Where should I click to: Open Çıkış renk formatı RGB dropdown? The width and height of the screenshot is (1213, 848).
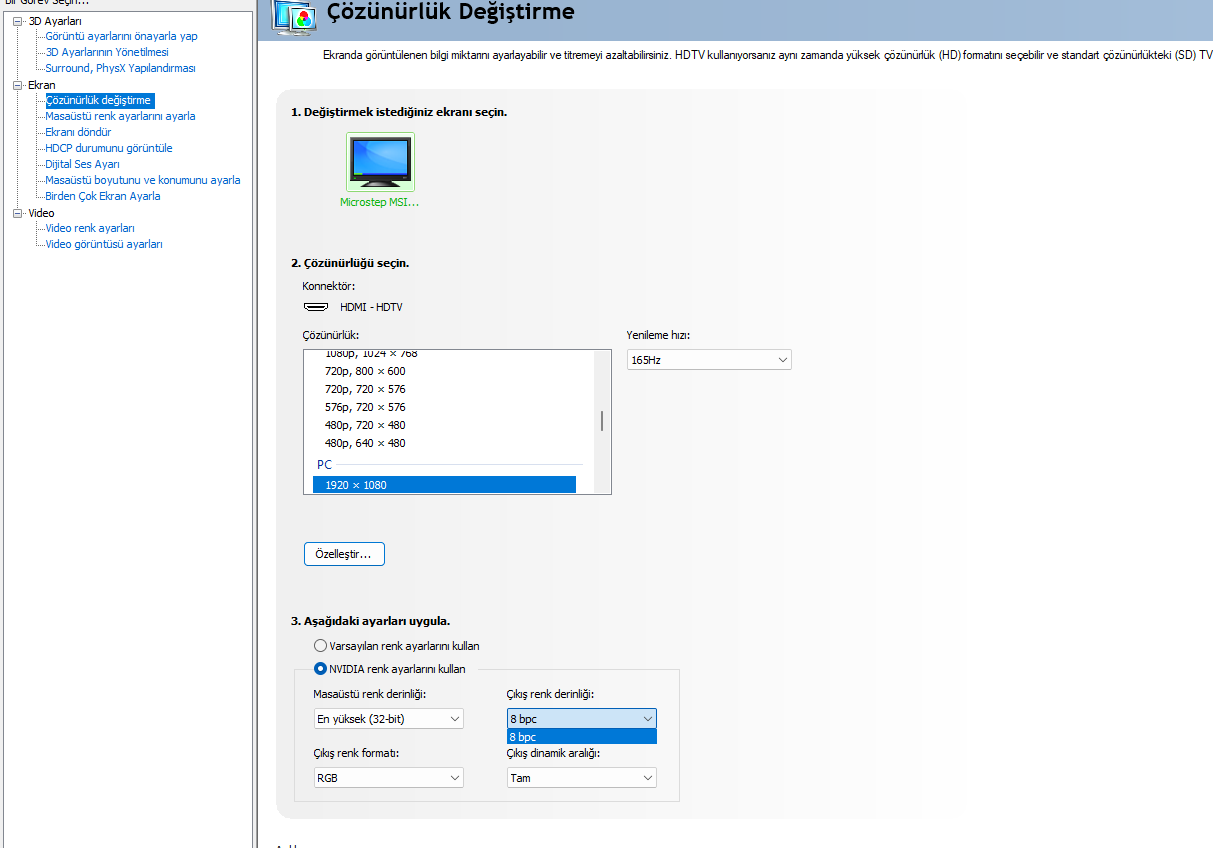point(389,777)
